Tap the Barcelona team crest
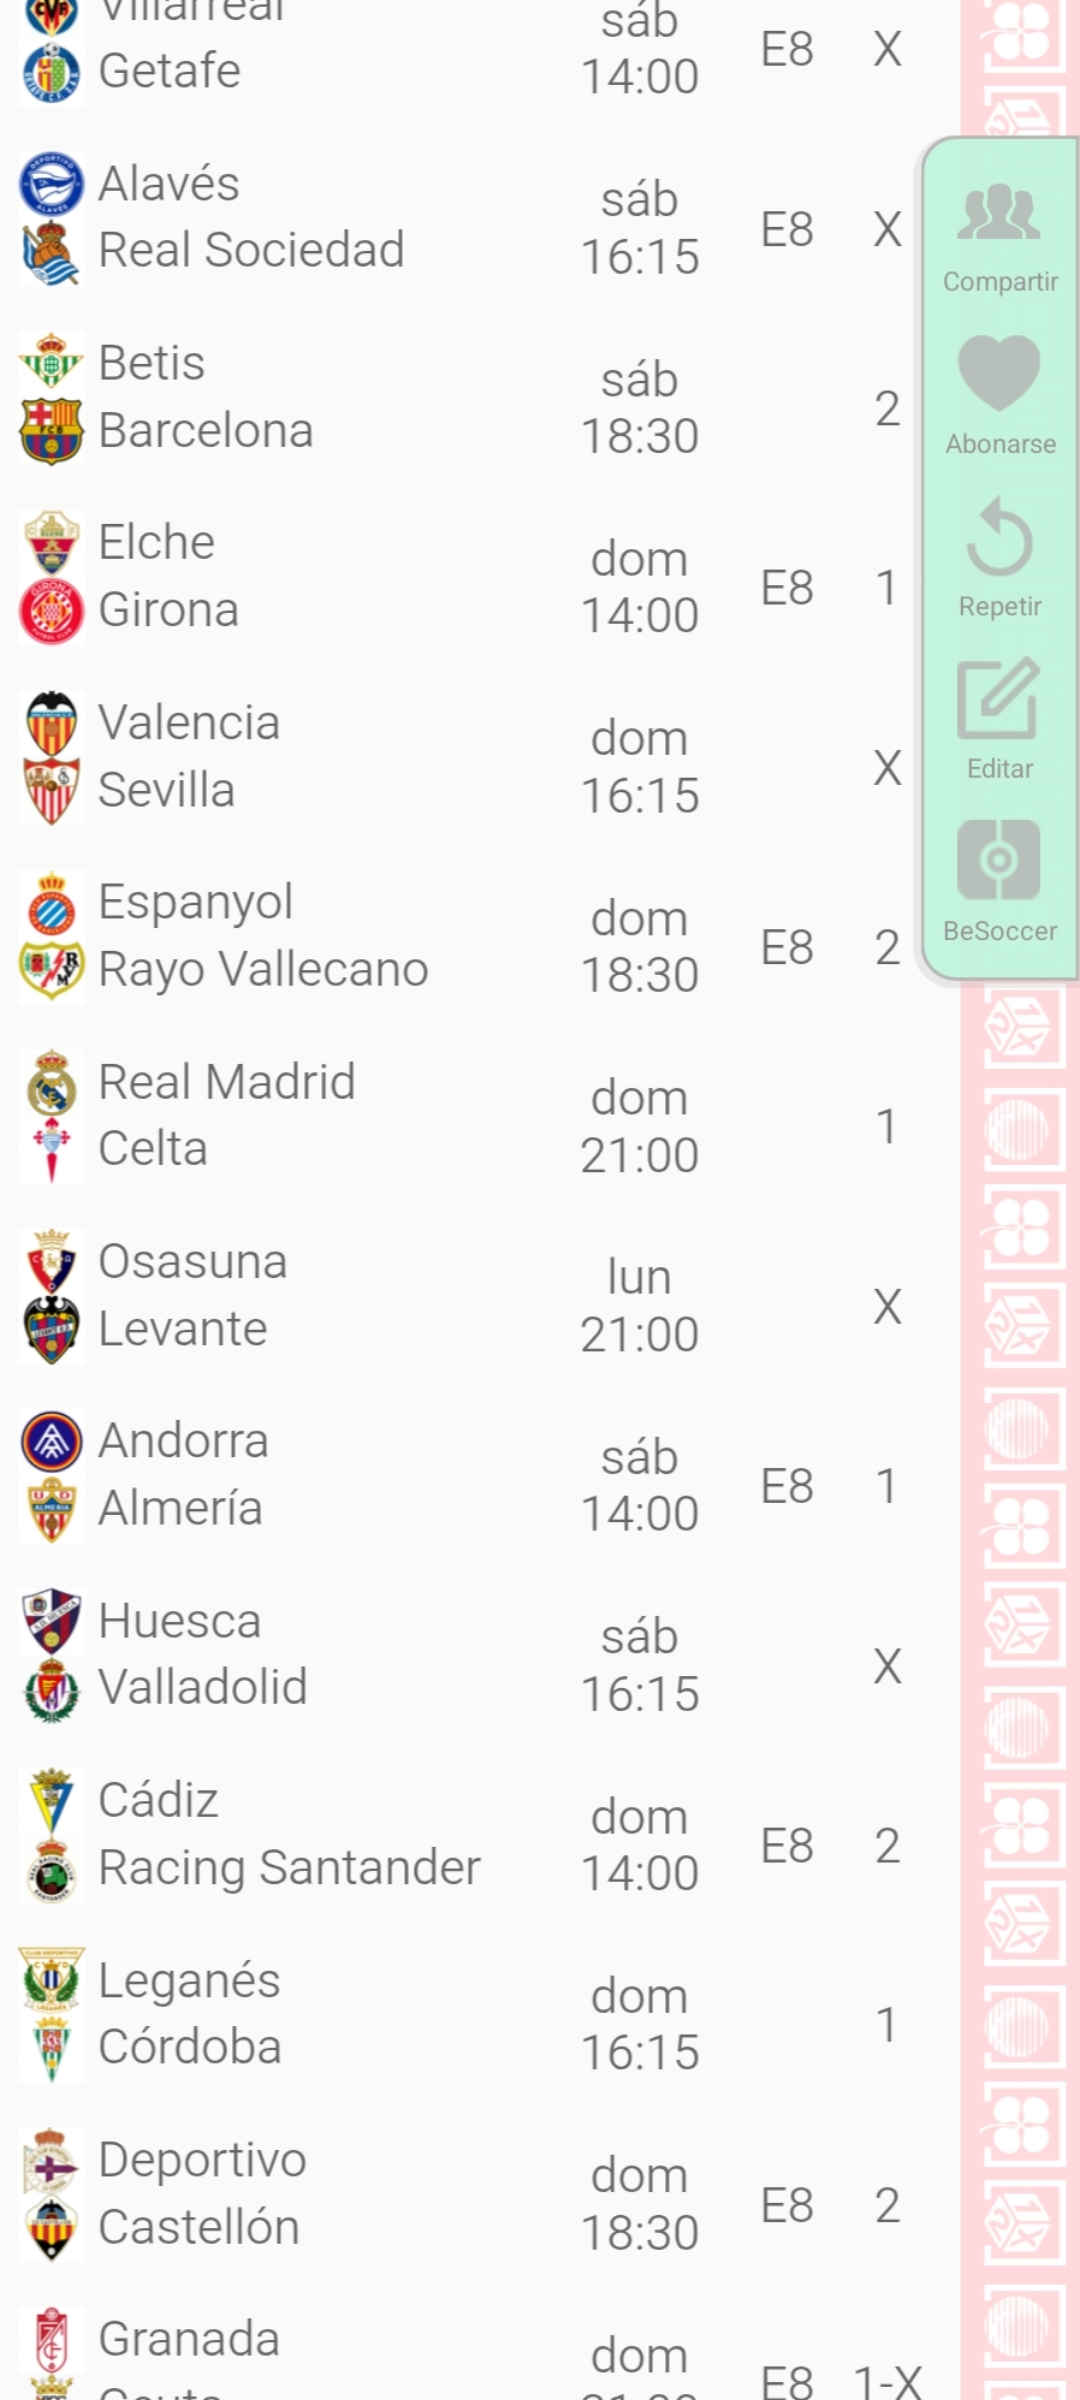Screen dimensions: 1080x2400 pyautogui.click(x=51, y=431)
